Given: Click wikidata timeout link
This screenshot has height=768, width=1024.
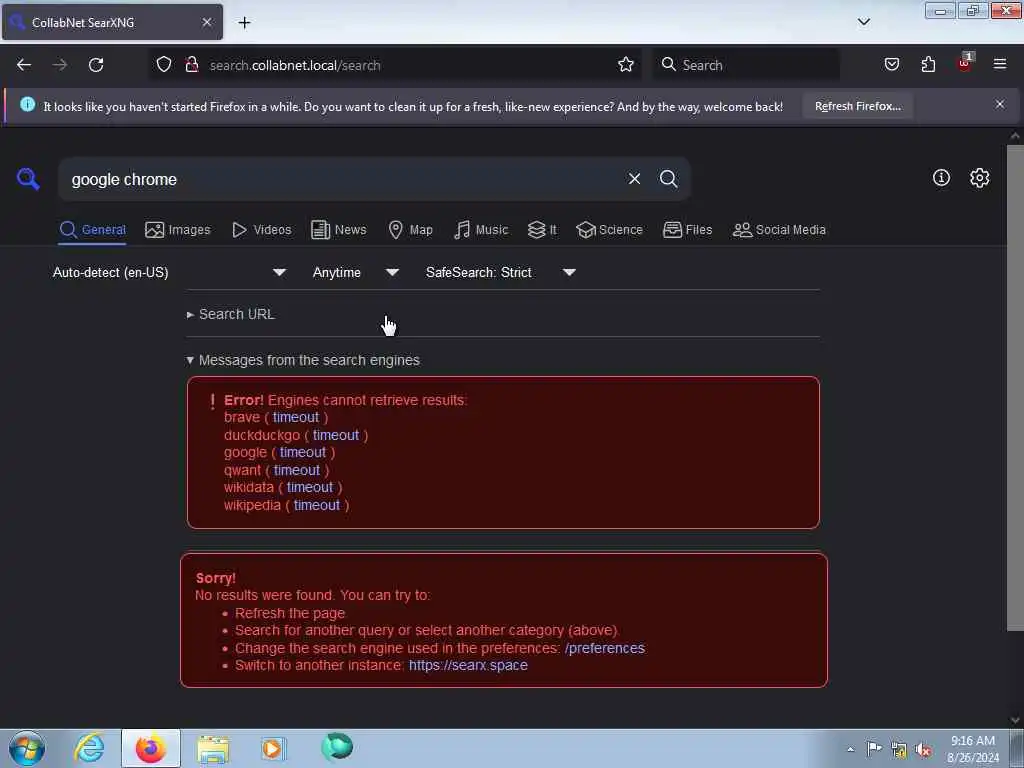Looking at the screenshot, I should (x=310, y=487).
